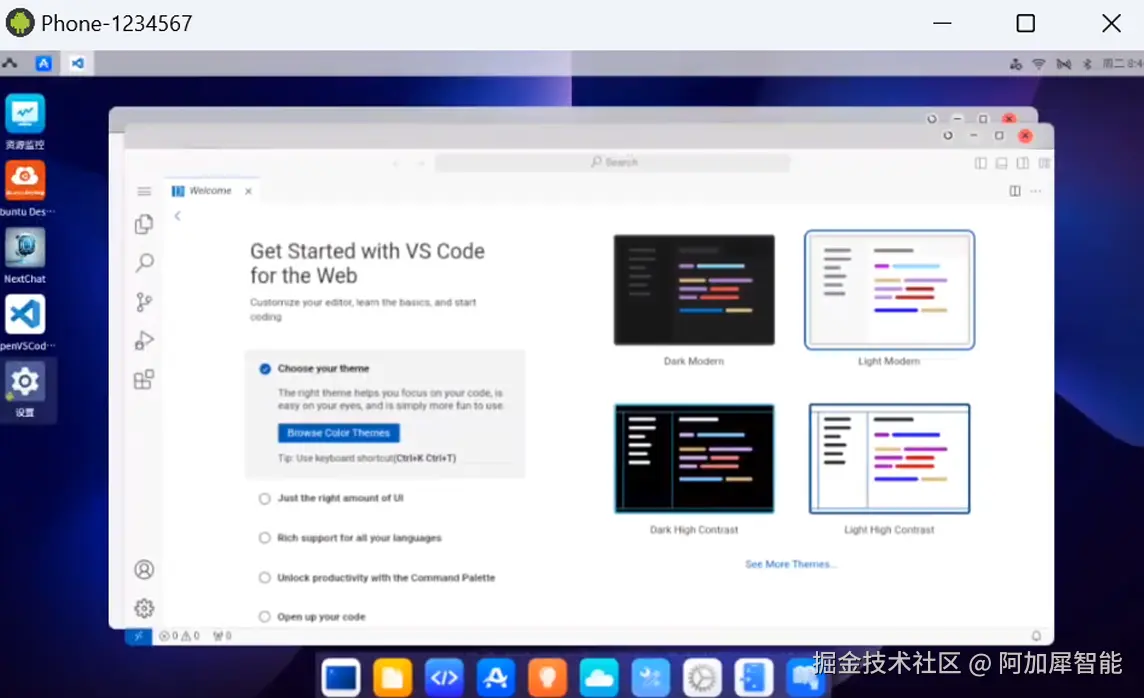This screenshot has width=1144, height=698.
Task: Click Browse Color Themes button
Action: (339, 433)
